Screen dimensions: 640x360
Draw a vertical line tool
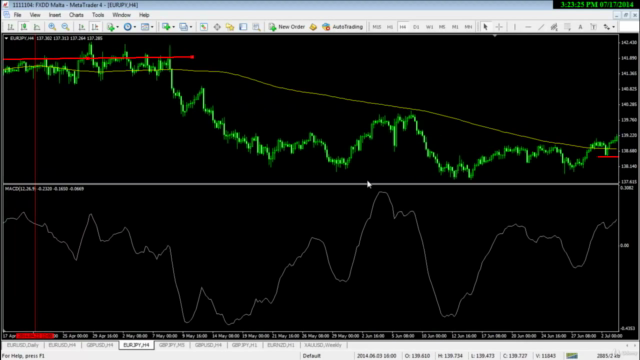(515, 27)
